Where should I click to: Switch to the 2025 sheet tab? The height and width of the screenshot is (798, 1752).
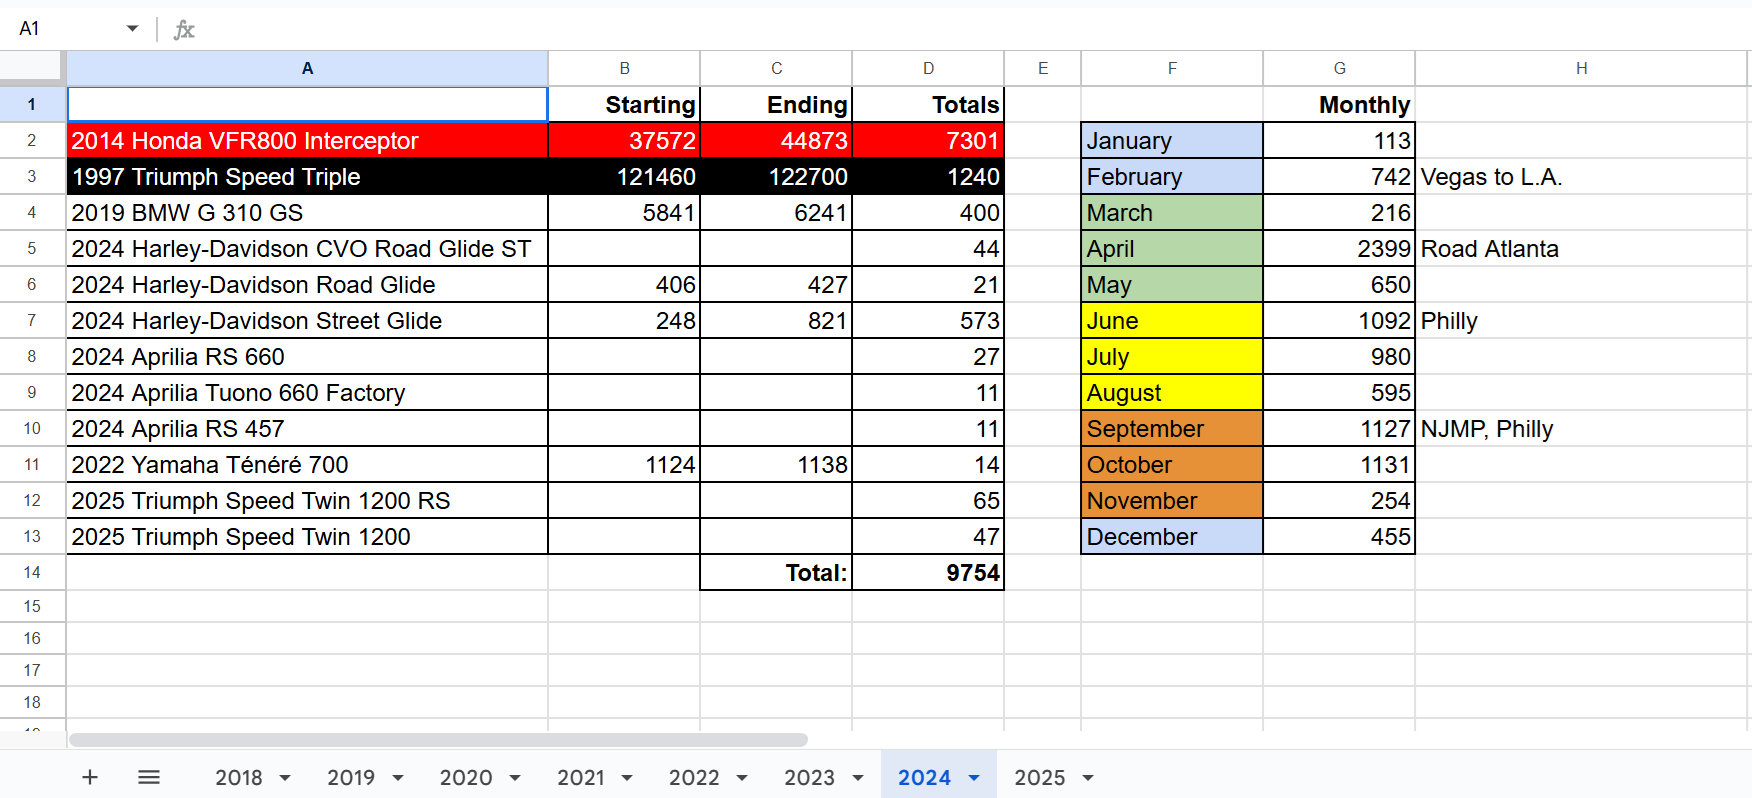click(x=1040, y=778)
